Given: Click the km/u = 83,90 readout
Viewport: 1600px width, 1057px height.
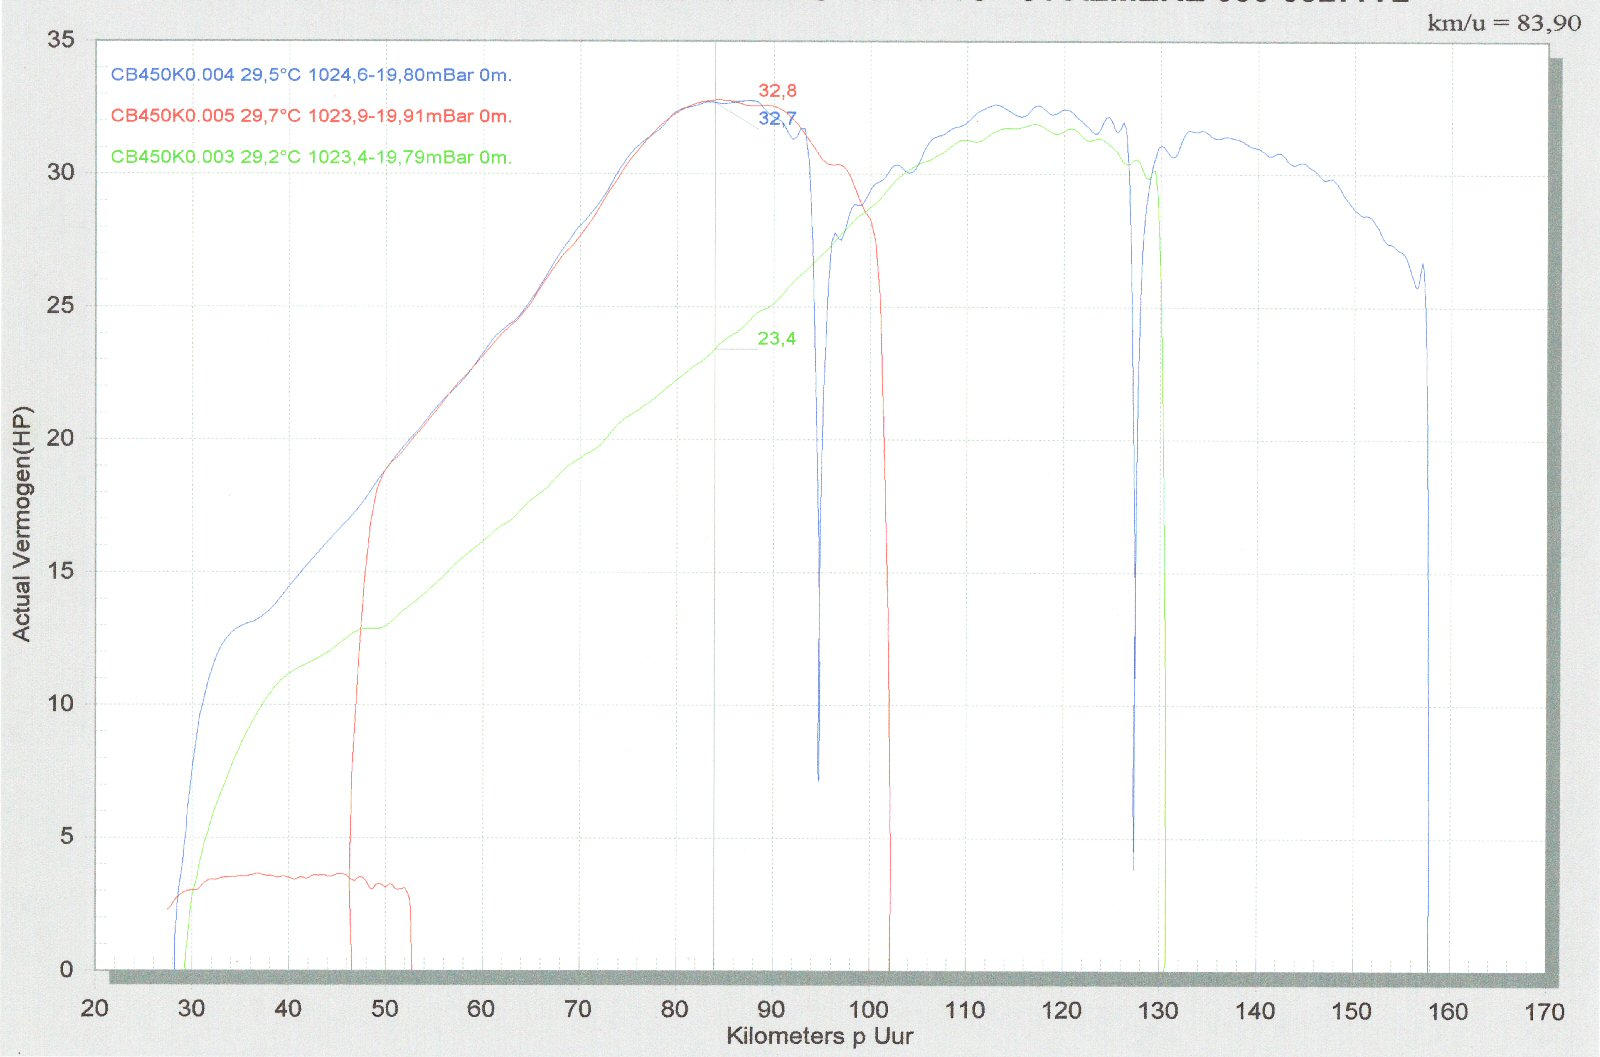Looking at the screenshot, I should tap(1504, 23).
